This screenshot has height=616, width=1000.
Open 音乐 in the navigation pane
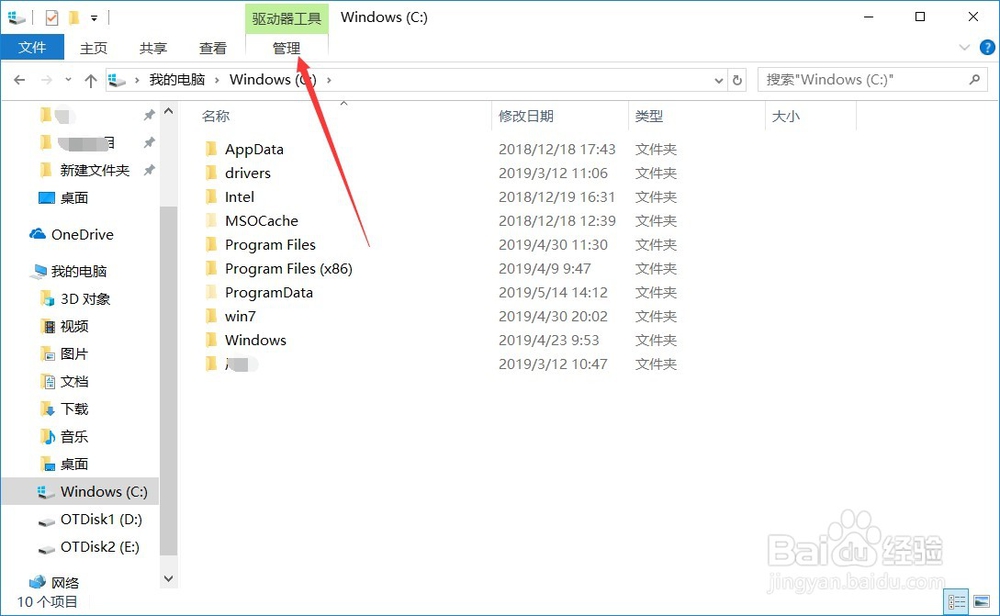coord(74,437)
